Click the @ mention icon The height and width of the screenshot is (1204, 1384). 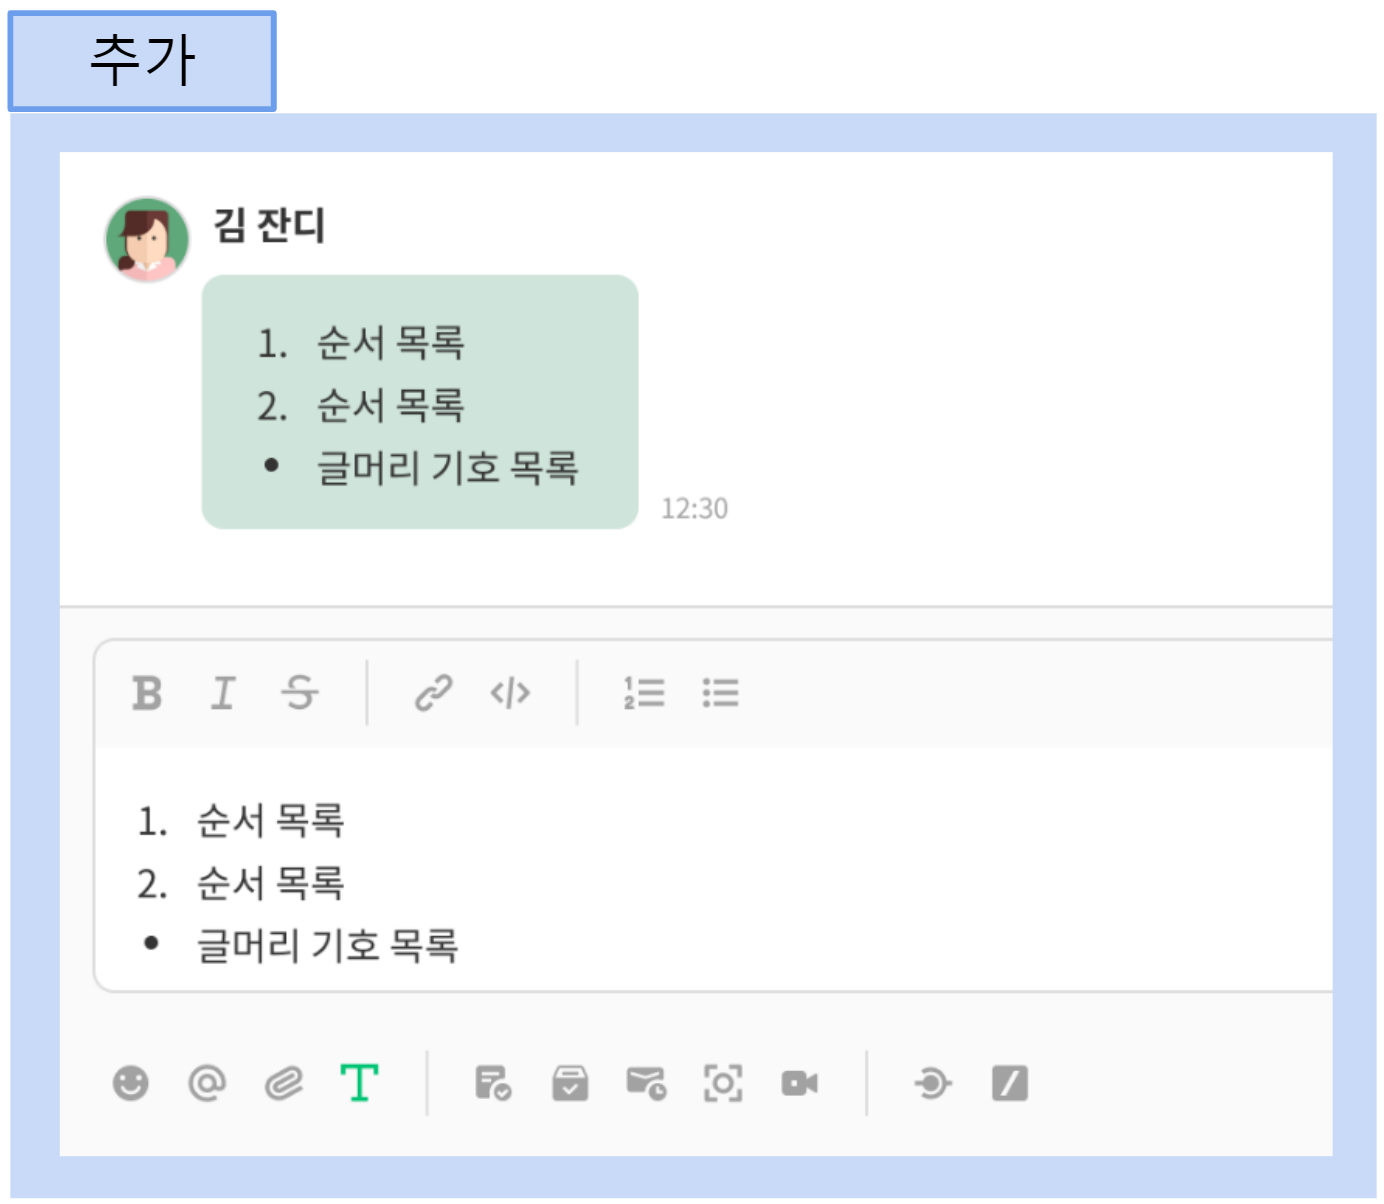tap(207, 1083)
